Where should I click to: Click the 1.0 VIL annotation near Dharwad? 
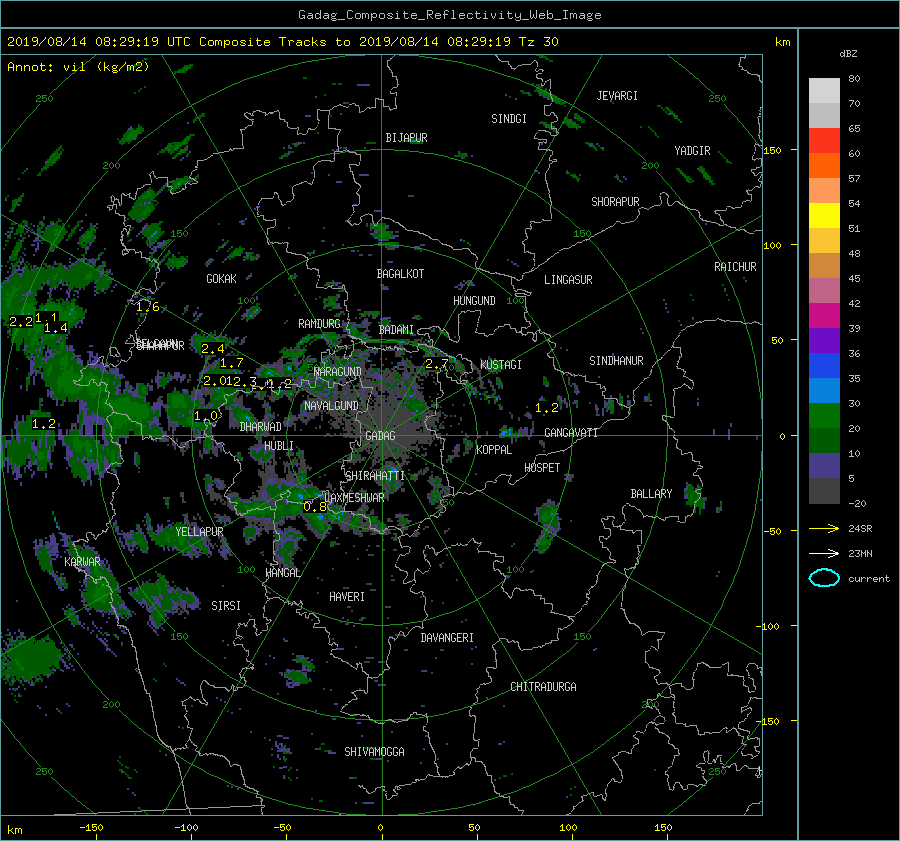pyautogui.click(x=205, y=416)
